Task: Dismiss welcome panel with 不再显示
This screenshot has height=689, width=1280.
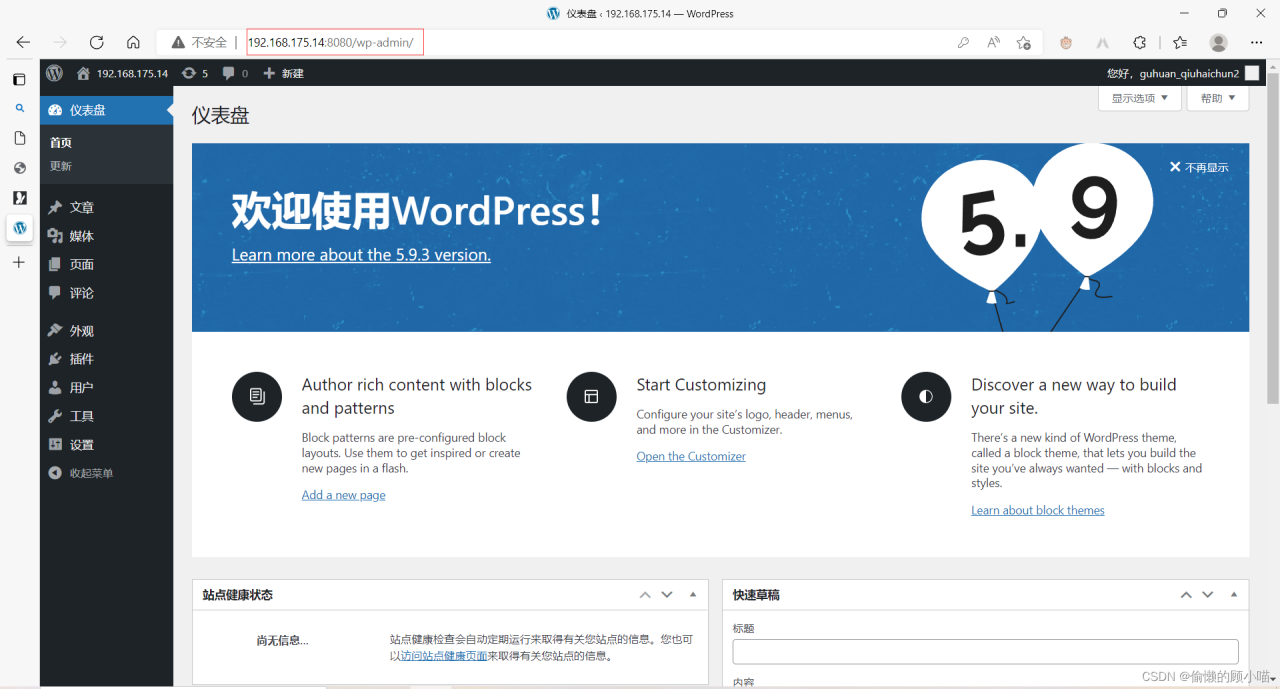Action: (1199, 167)
